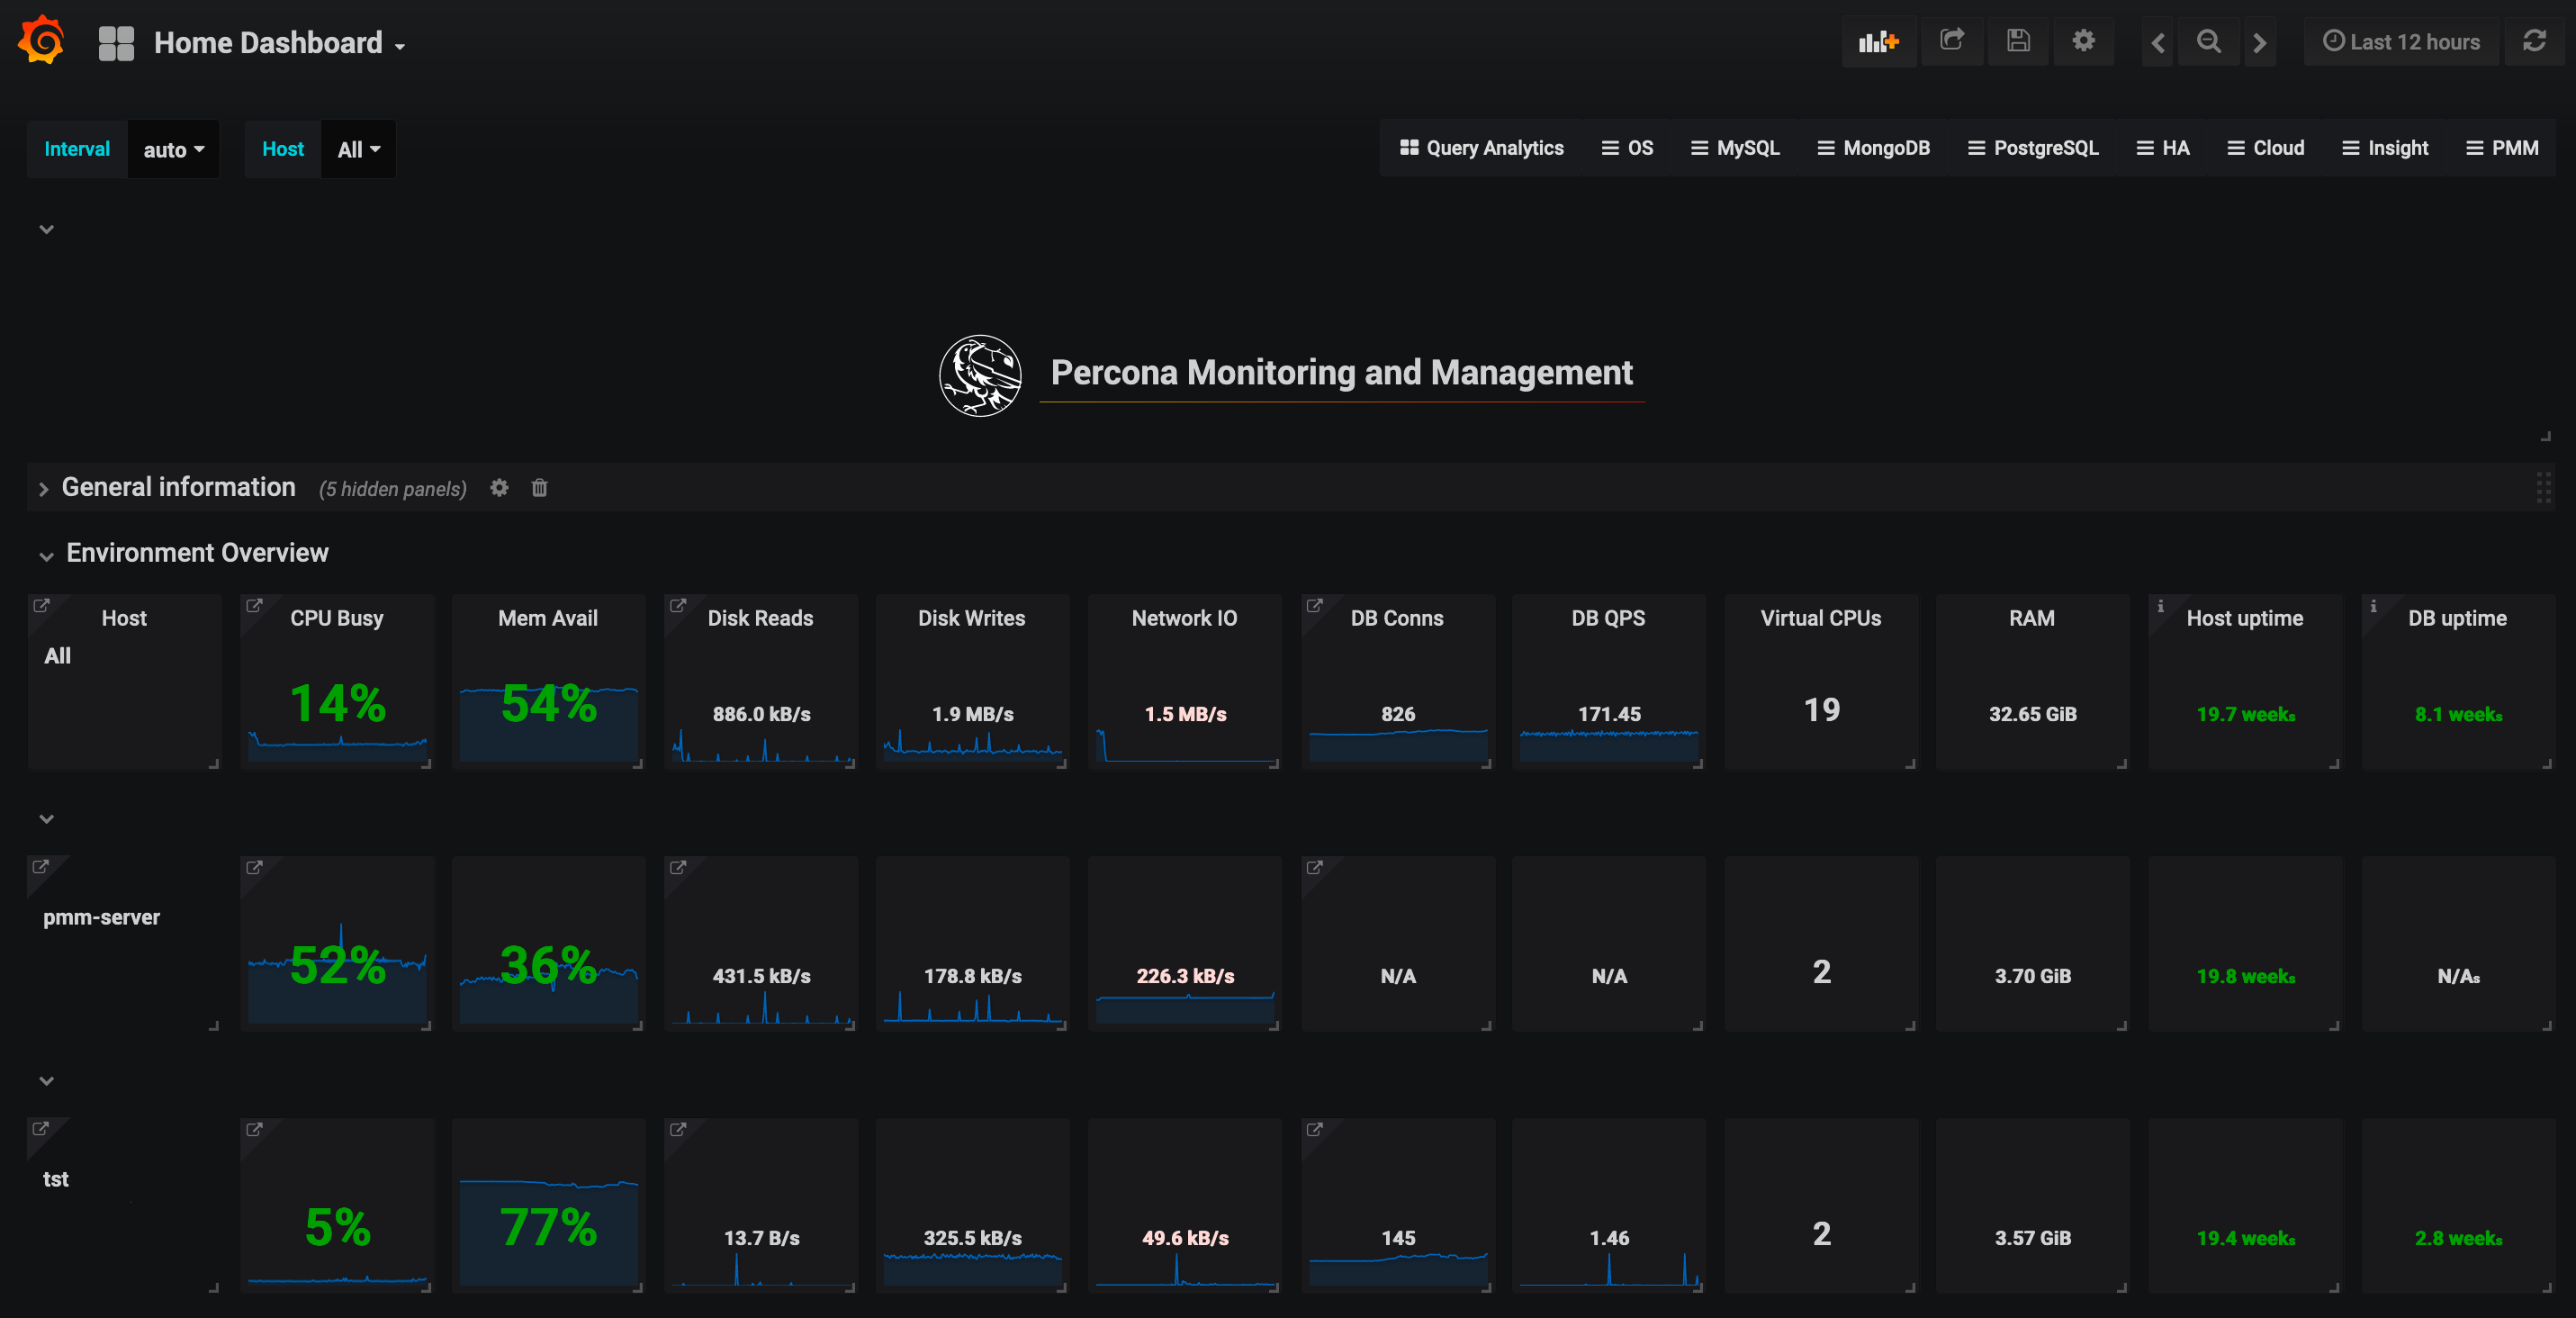Open dashboard settings gear icon
This screenshot has height=1318, width=2576.
(x=2083, y=41)
